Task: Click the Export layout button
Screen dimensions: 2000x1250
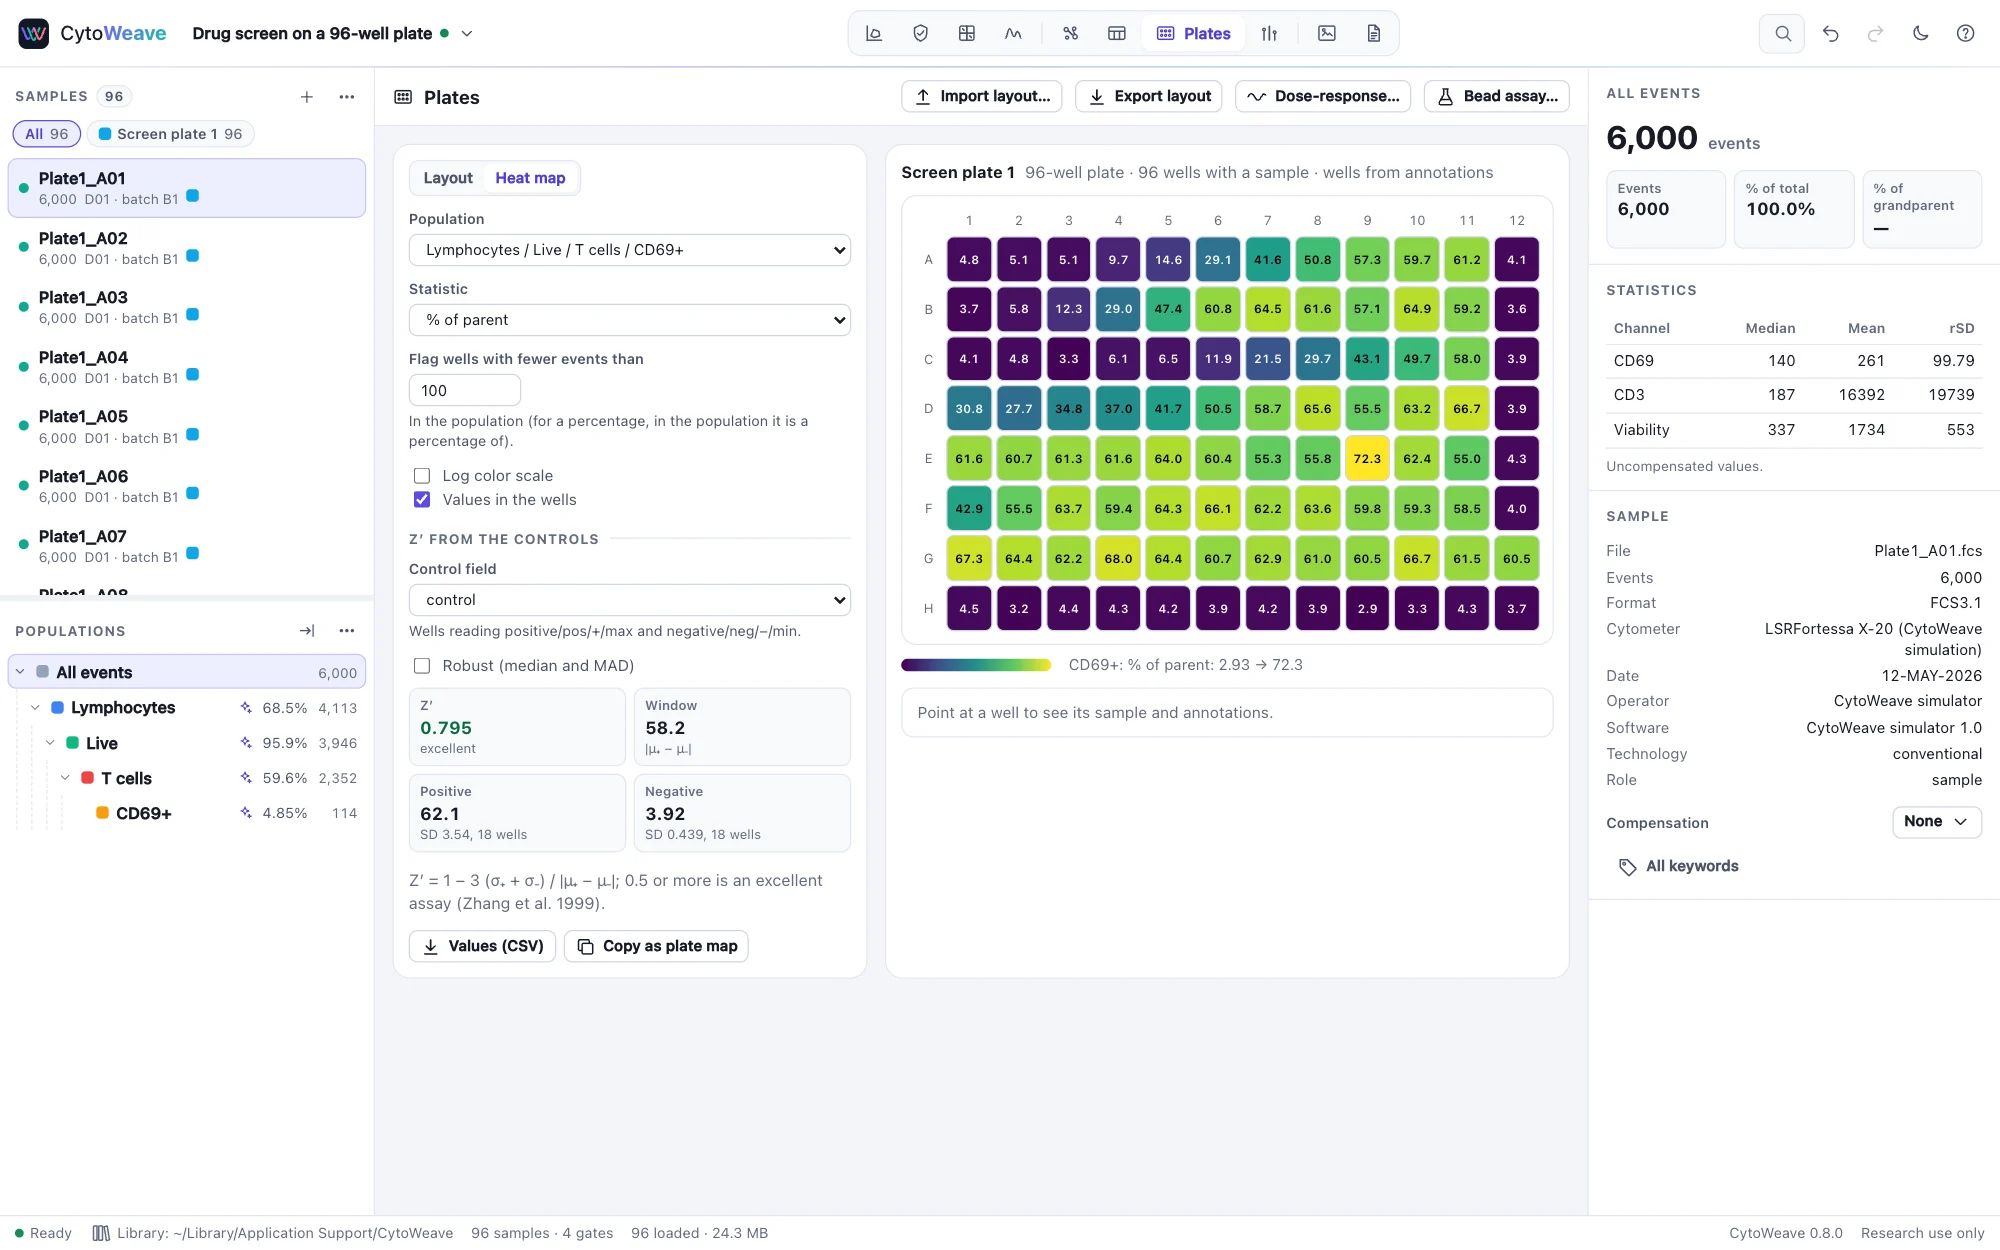Action: tap(1149, 96)
